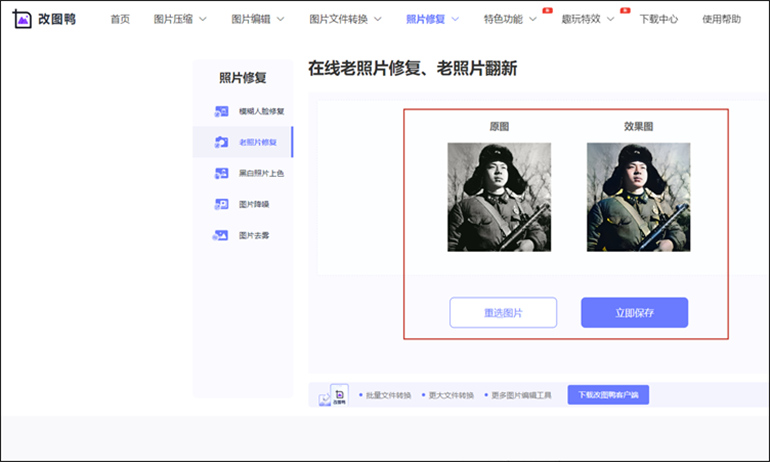This screenshot has width=770, height=462.
Task: Open the 图片文件转换 menu
Action: [338, 19]
